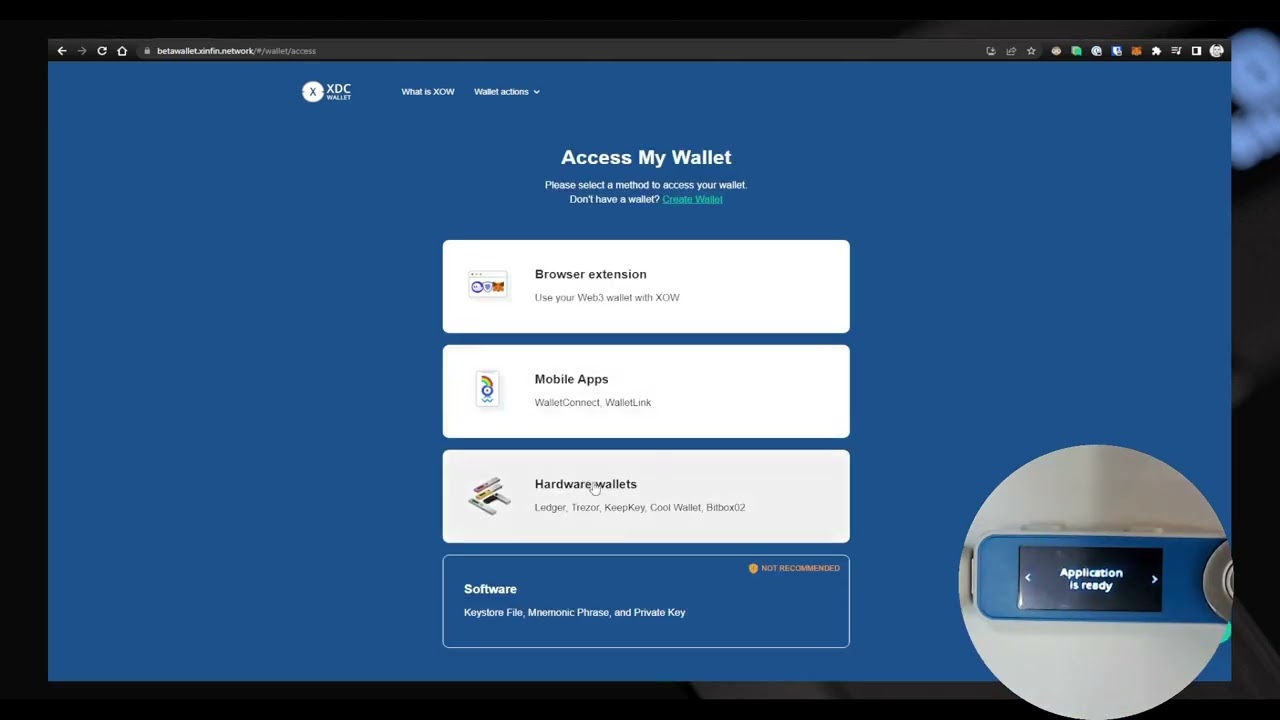Open the extensions puzzle piece menu

click(1156, 51)
